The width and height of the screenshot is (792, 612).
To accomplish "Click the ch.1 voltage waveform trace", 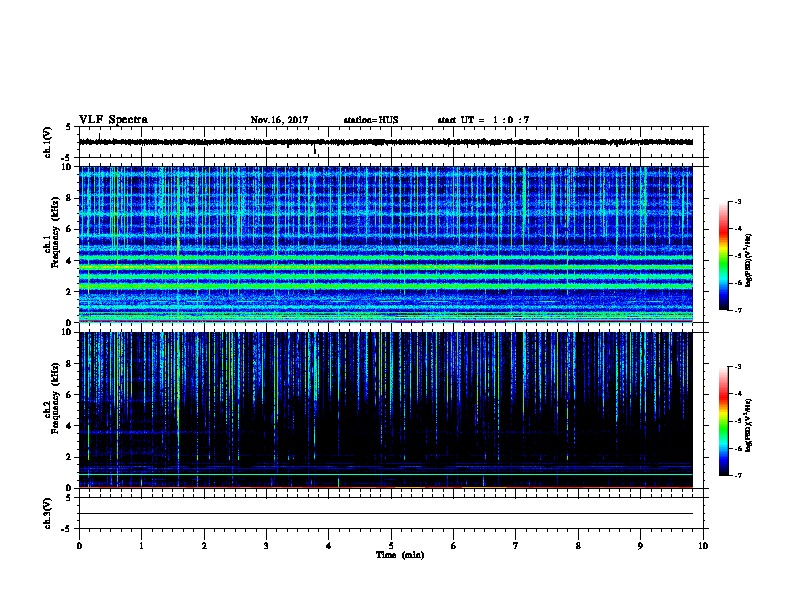I will pos(385,142).
